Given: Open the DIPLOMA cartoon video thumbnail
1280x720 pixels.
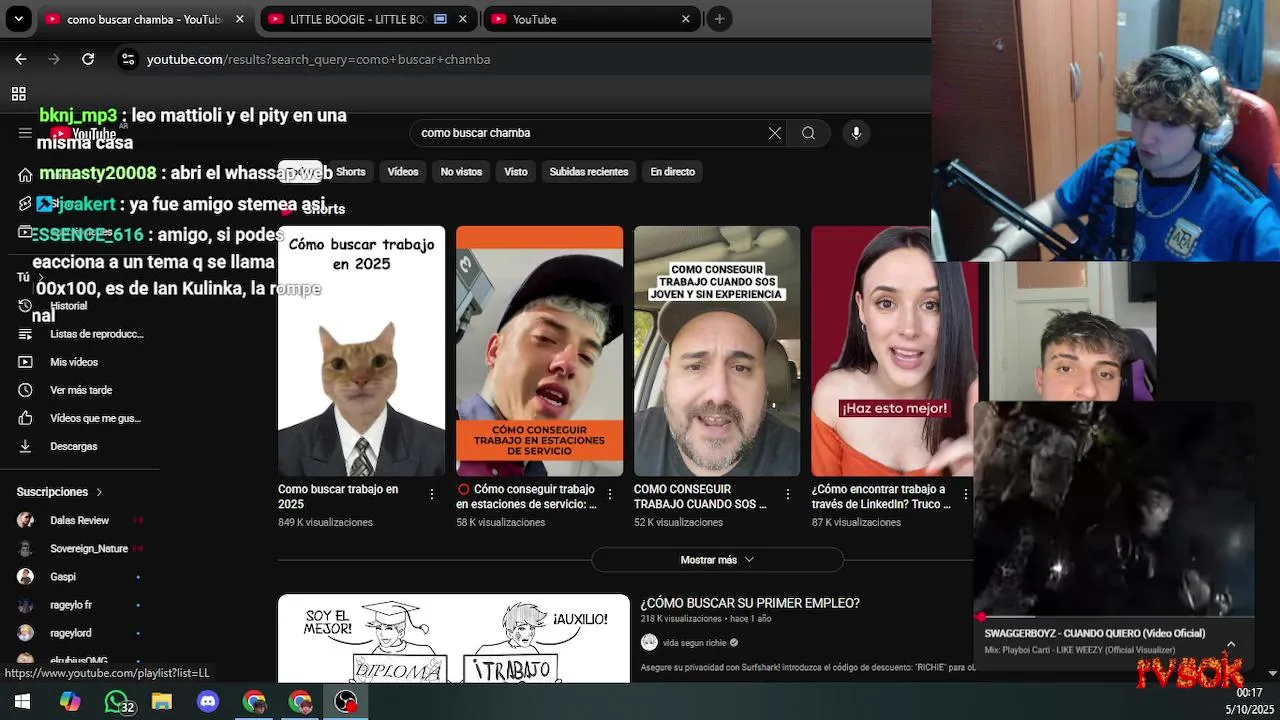Looking at the screenshot, I should point(454,639).
